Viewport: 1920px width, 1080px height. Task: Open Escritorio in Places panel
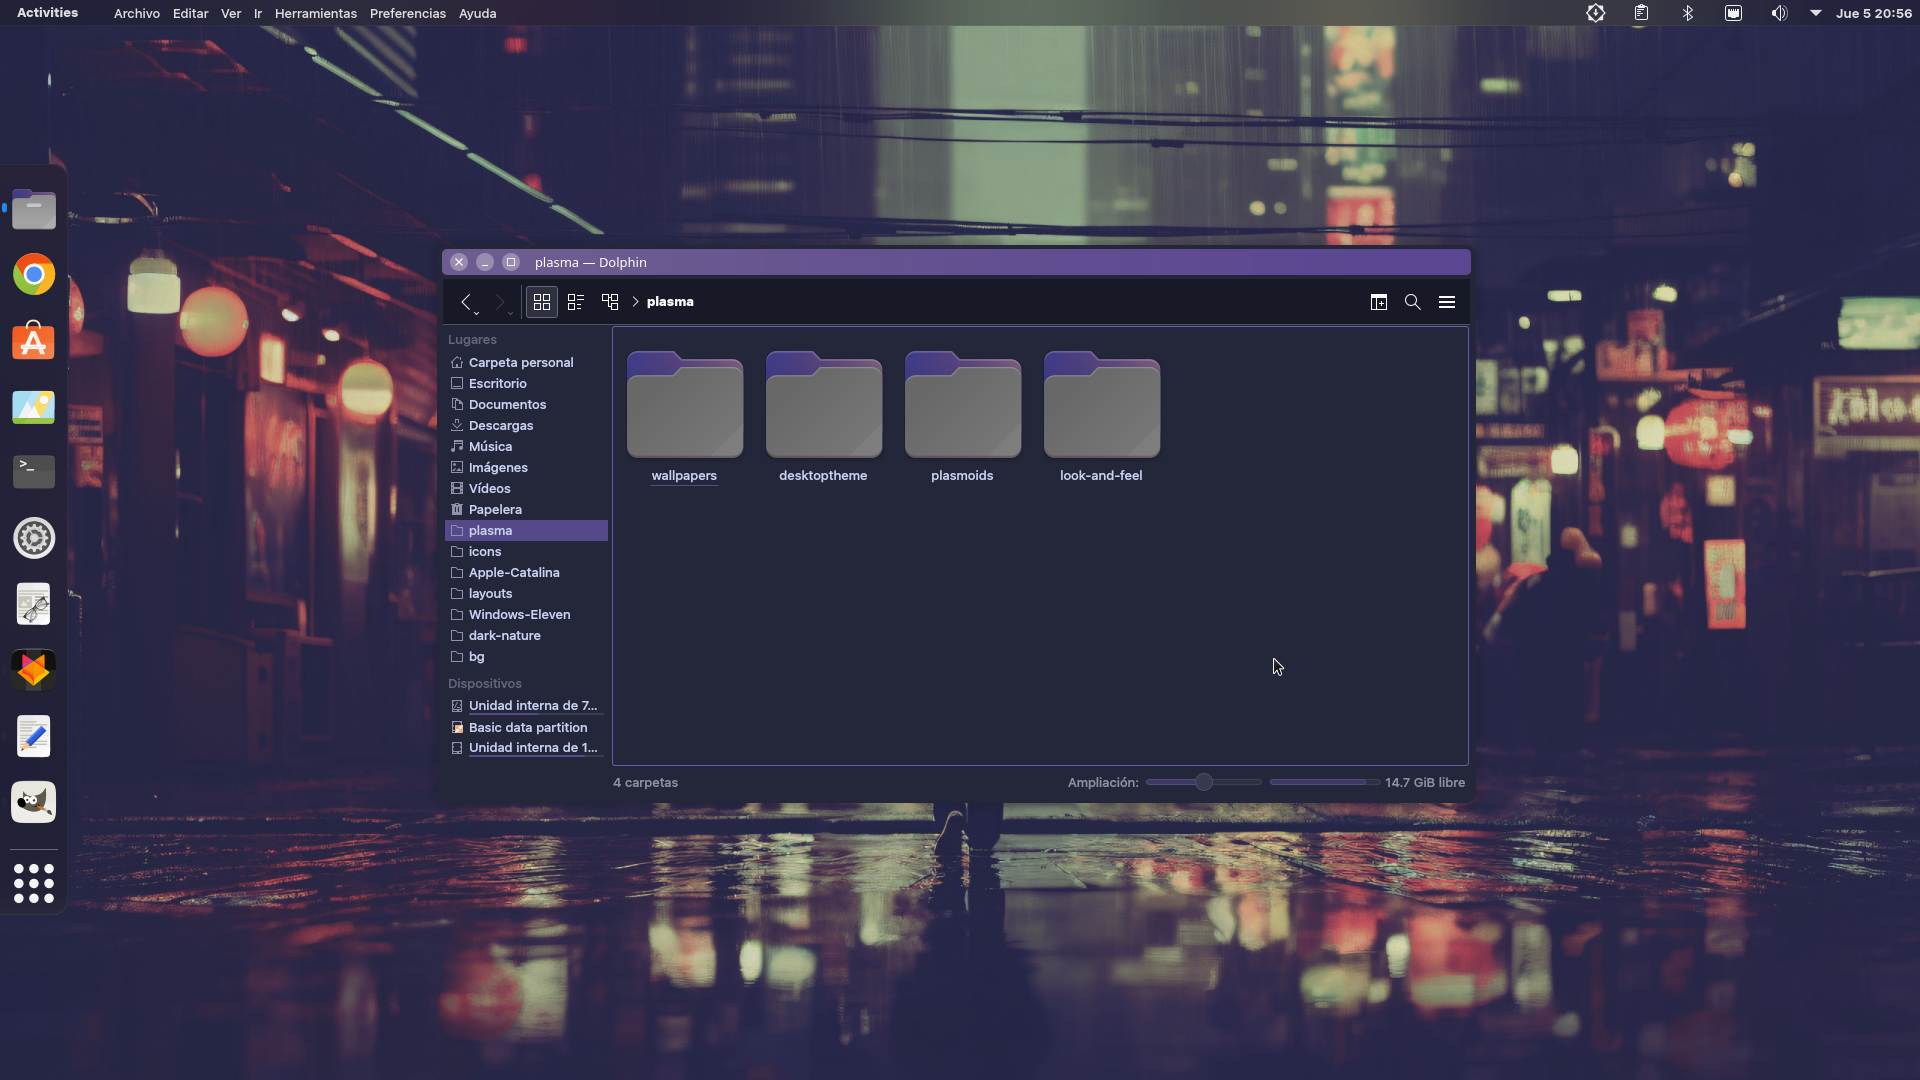[526, 384]
